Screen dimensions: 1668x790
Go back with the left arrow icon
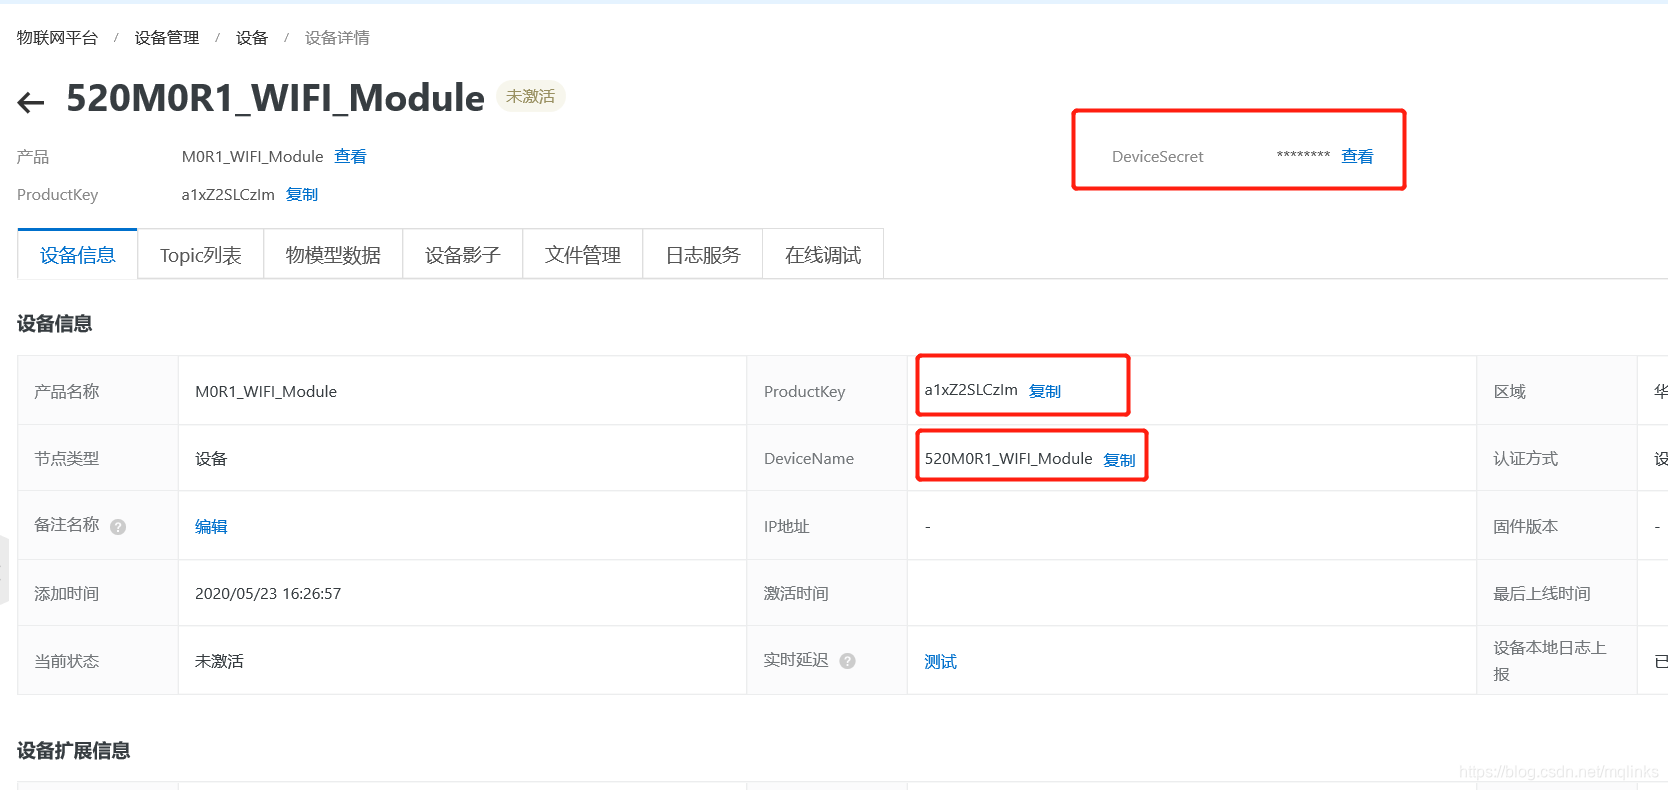tap(31, 101)
